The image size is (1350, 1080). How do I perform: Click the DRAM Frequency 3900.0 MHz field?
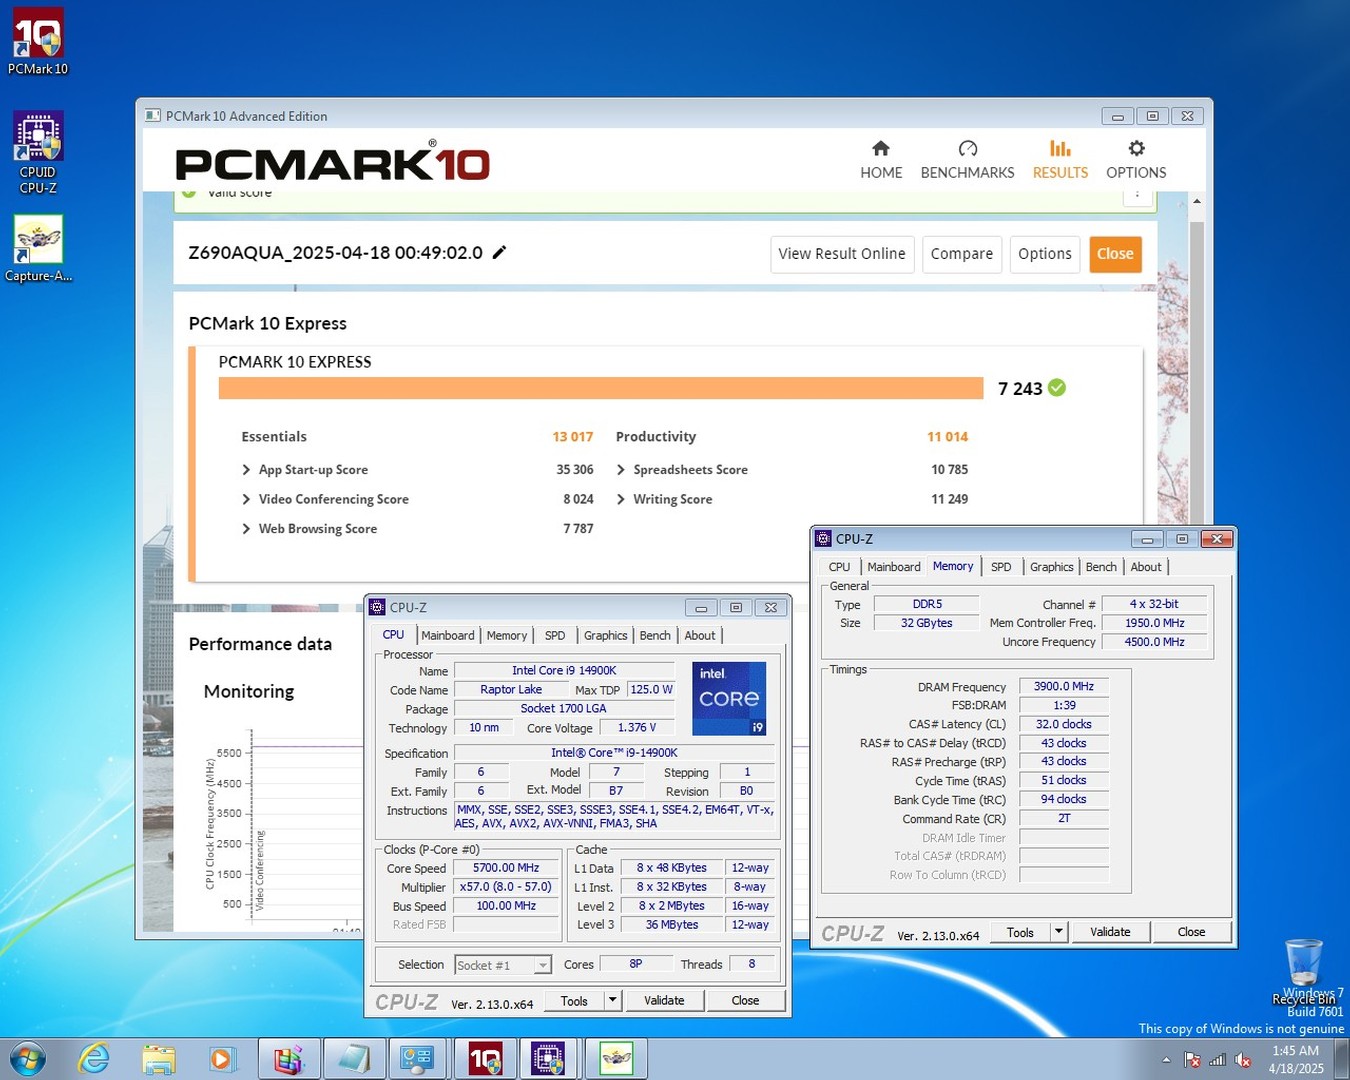1064,687
